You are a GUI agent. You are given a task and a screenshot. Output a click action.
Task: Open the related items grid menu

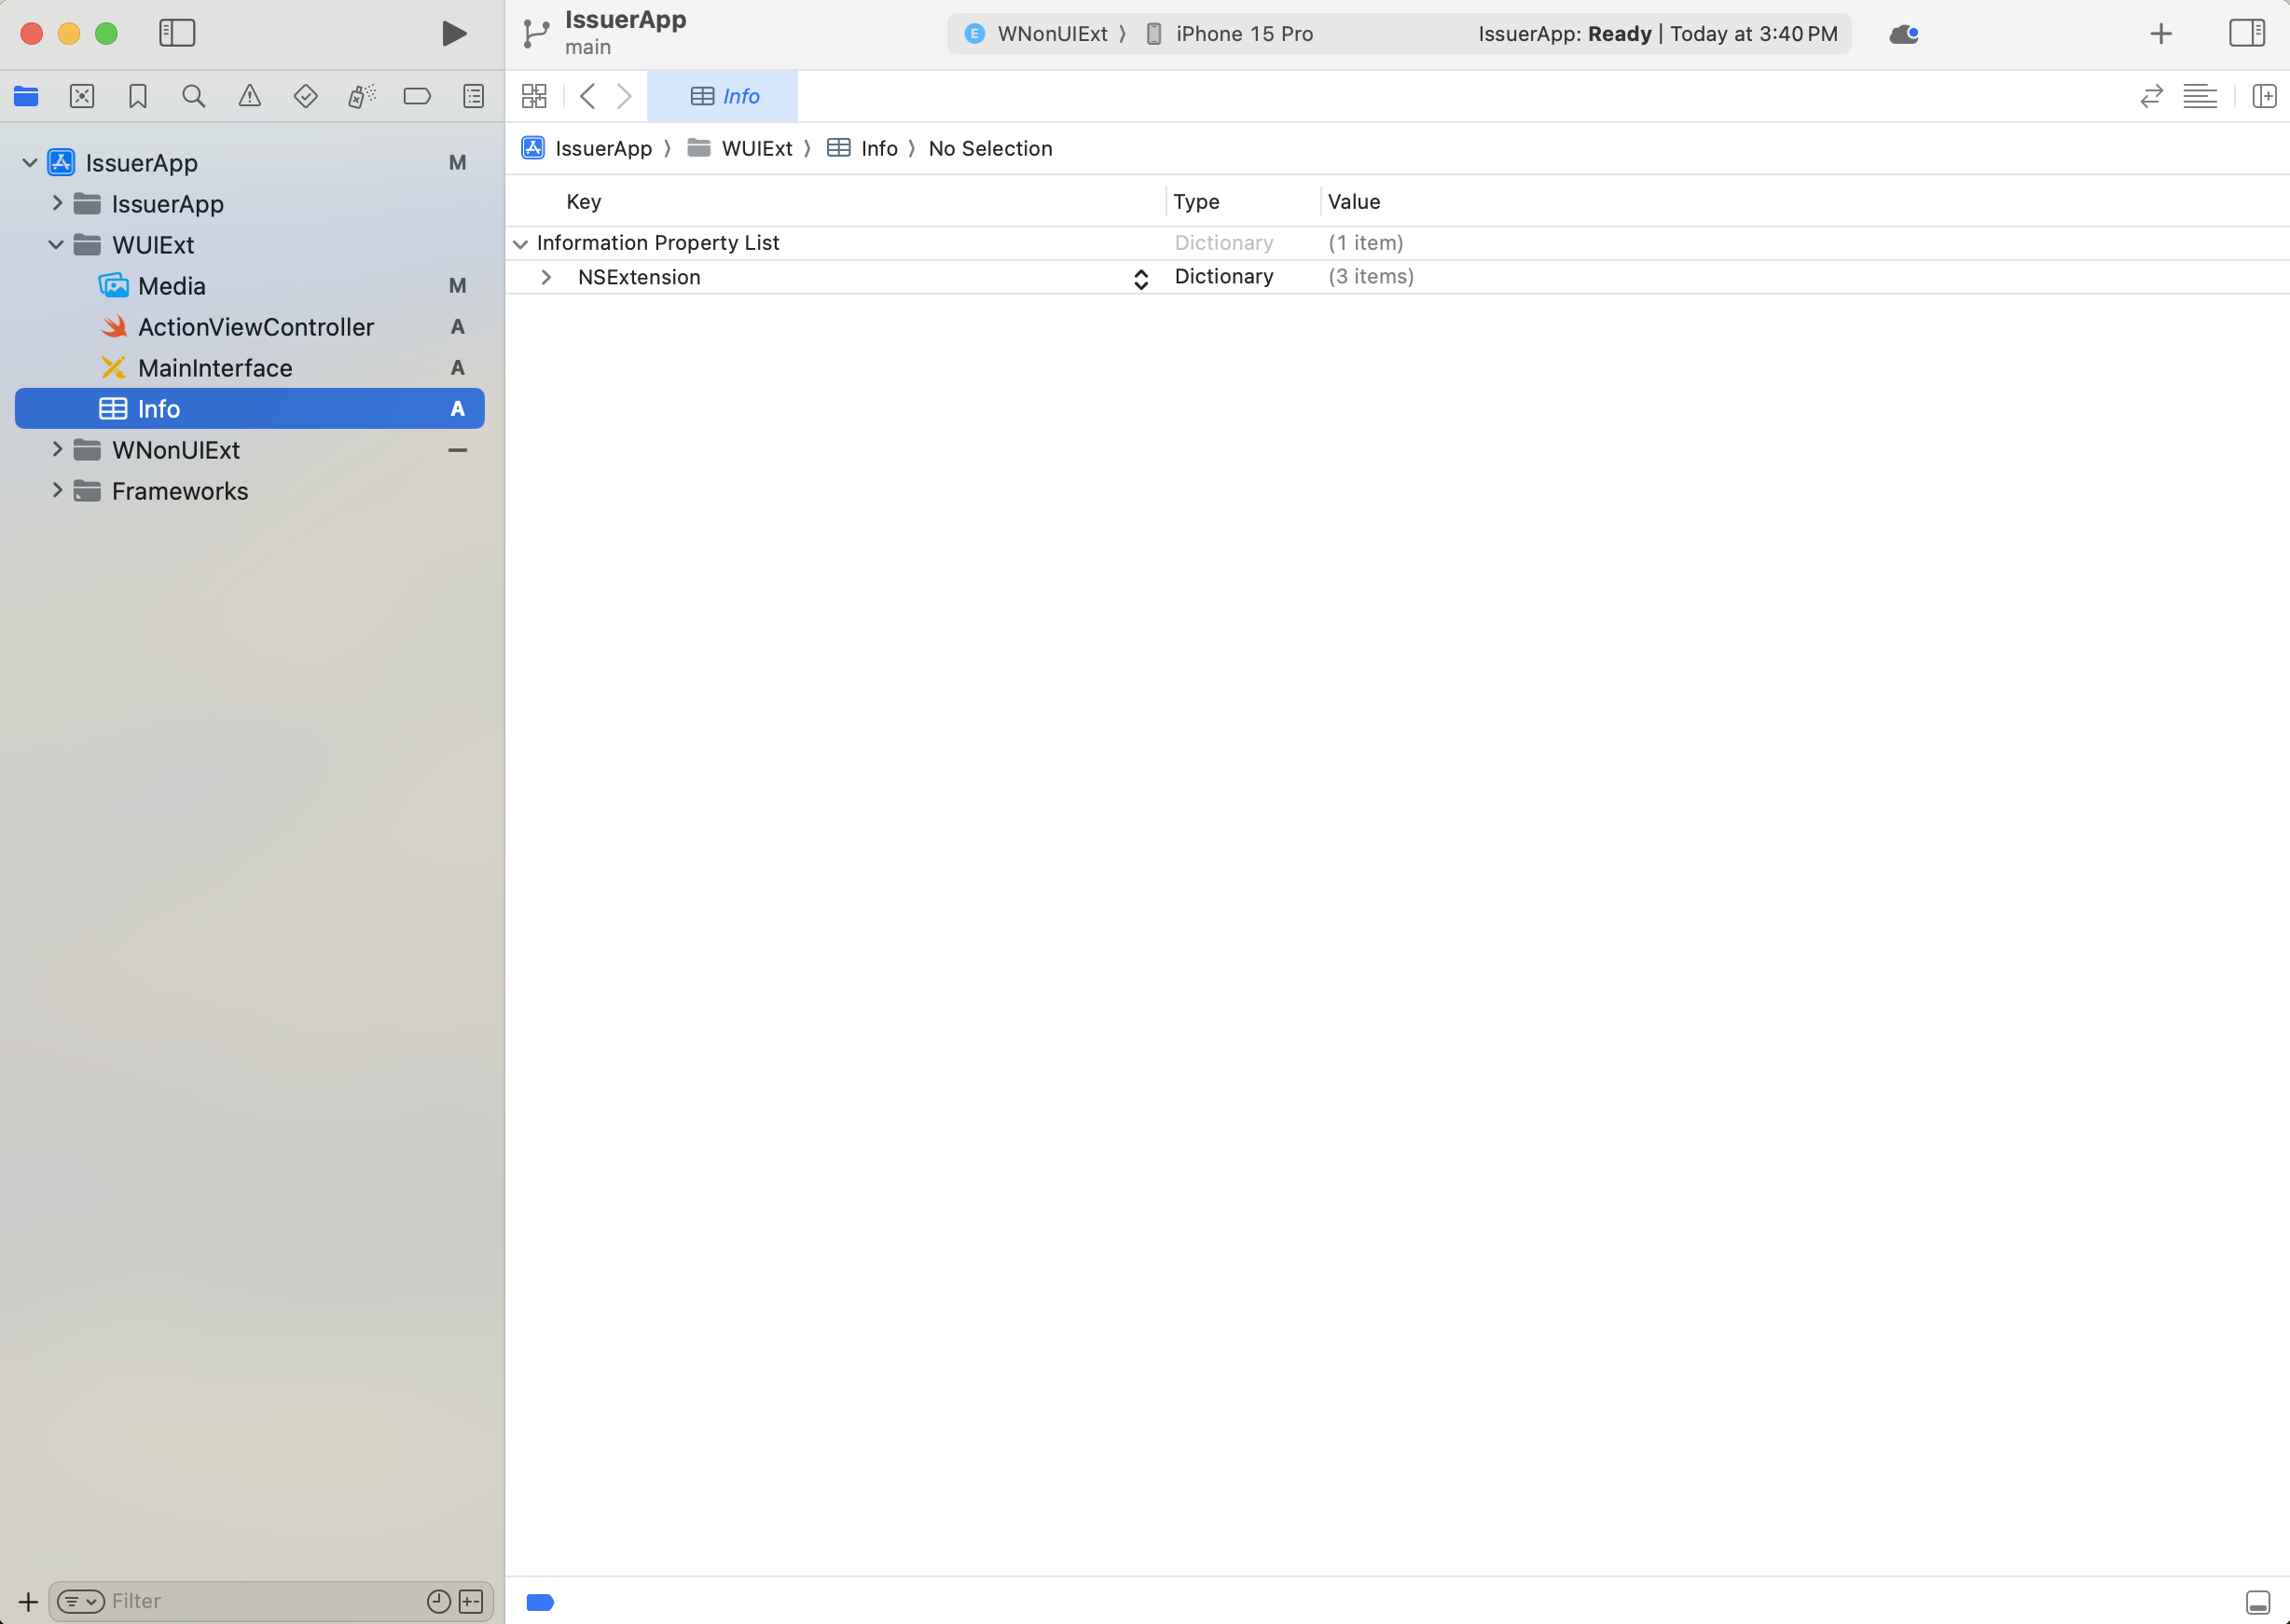coord(534,96)
